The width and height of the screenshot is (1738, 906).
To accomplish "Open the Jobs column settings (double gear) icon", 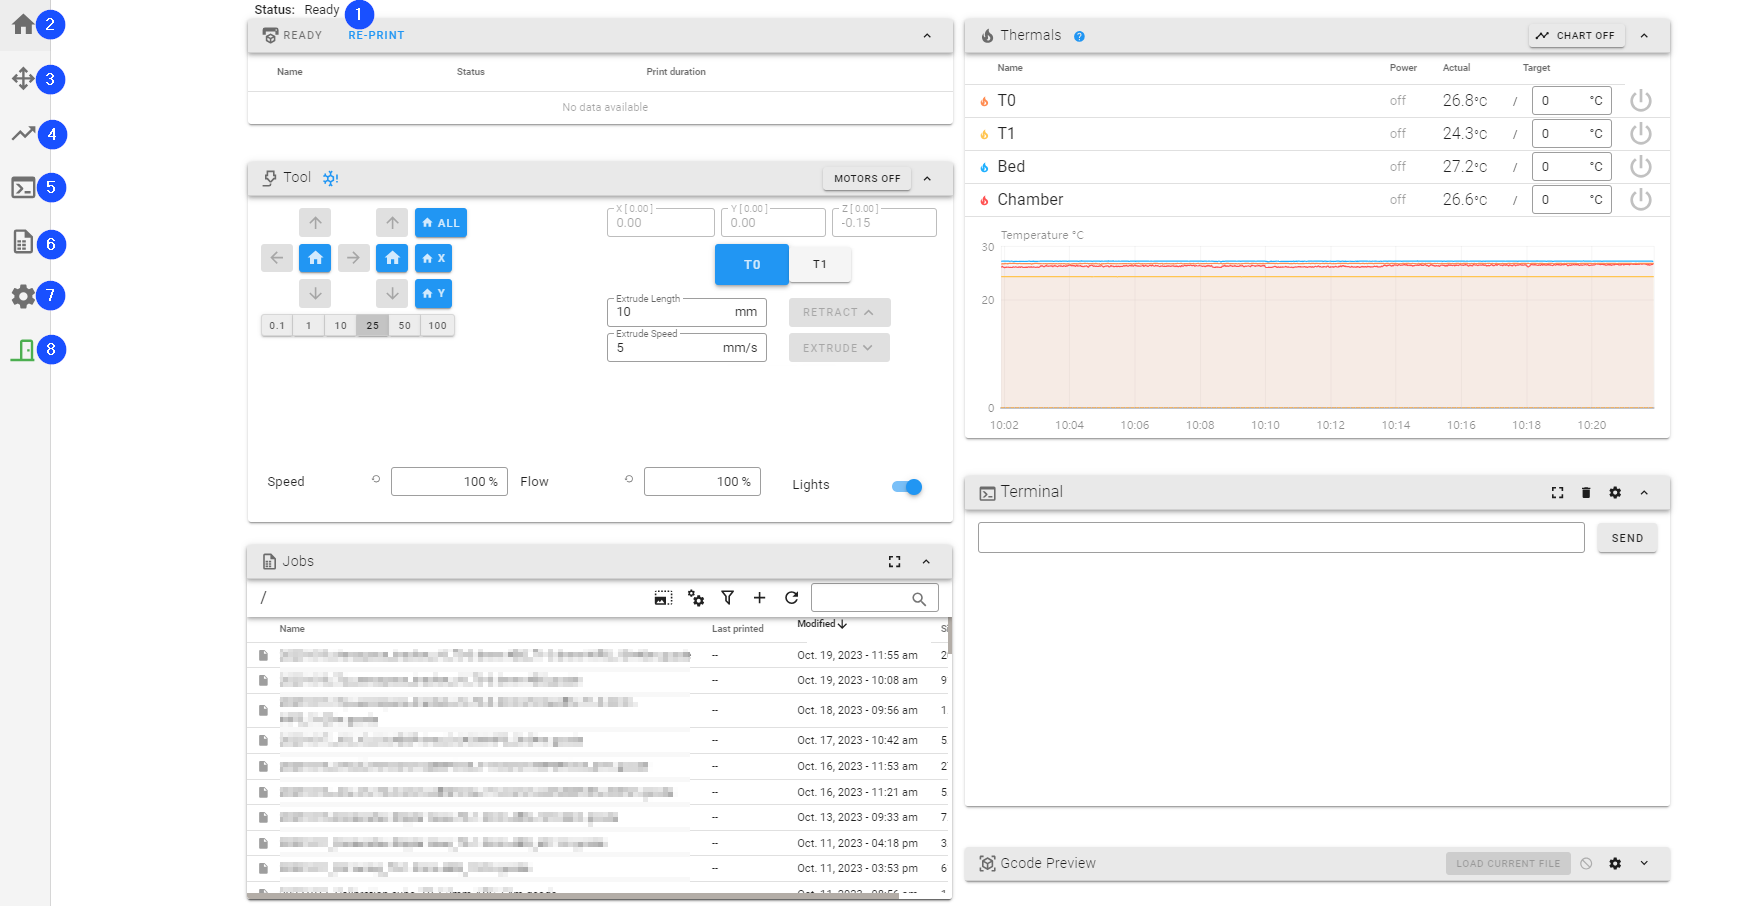I will pyautogui.click(x=696, y=598).
